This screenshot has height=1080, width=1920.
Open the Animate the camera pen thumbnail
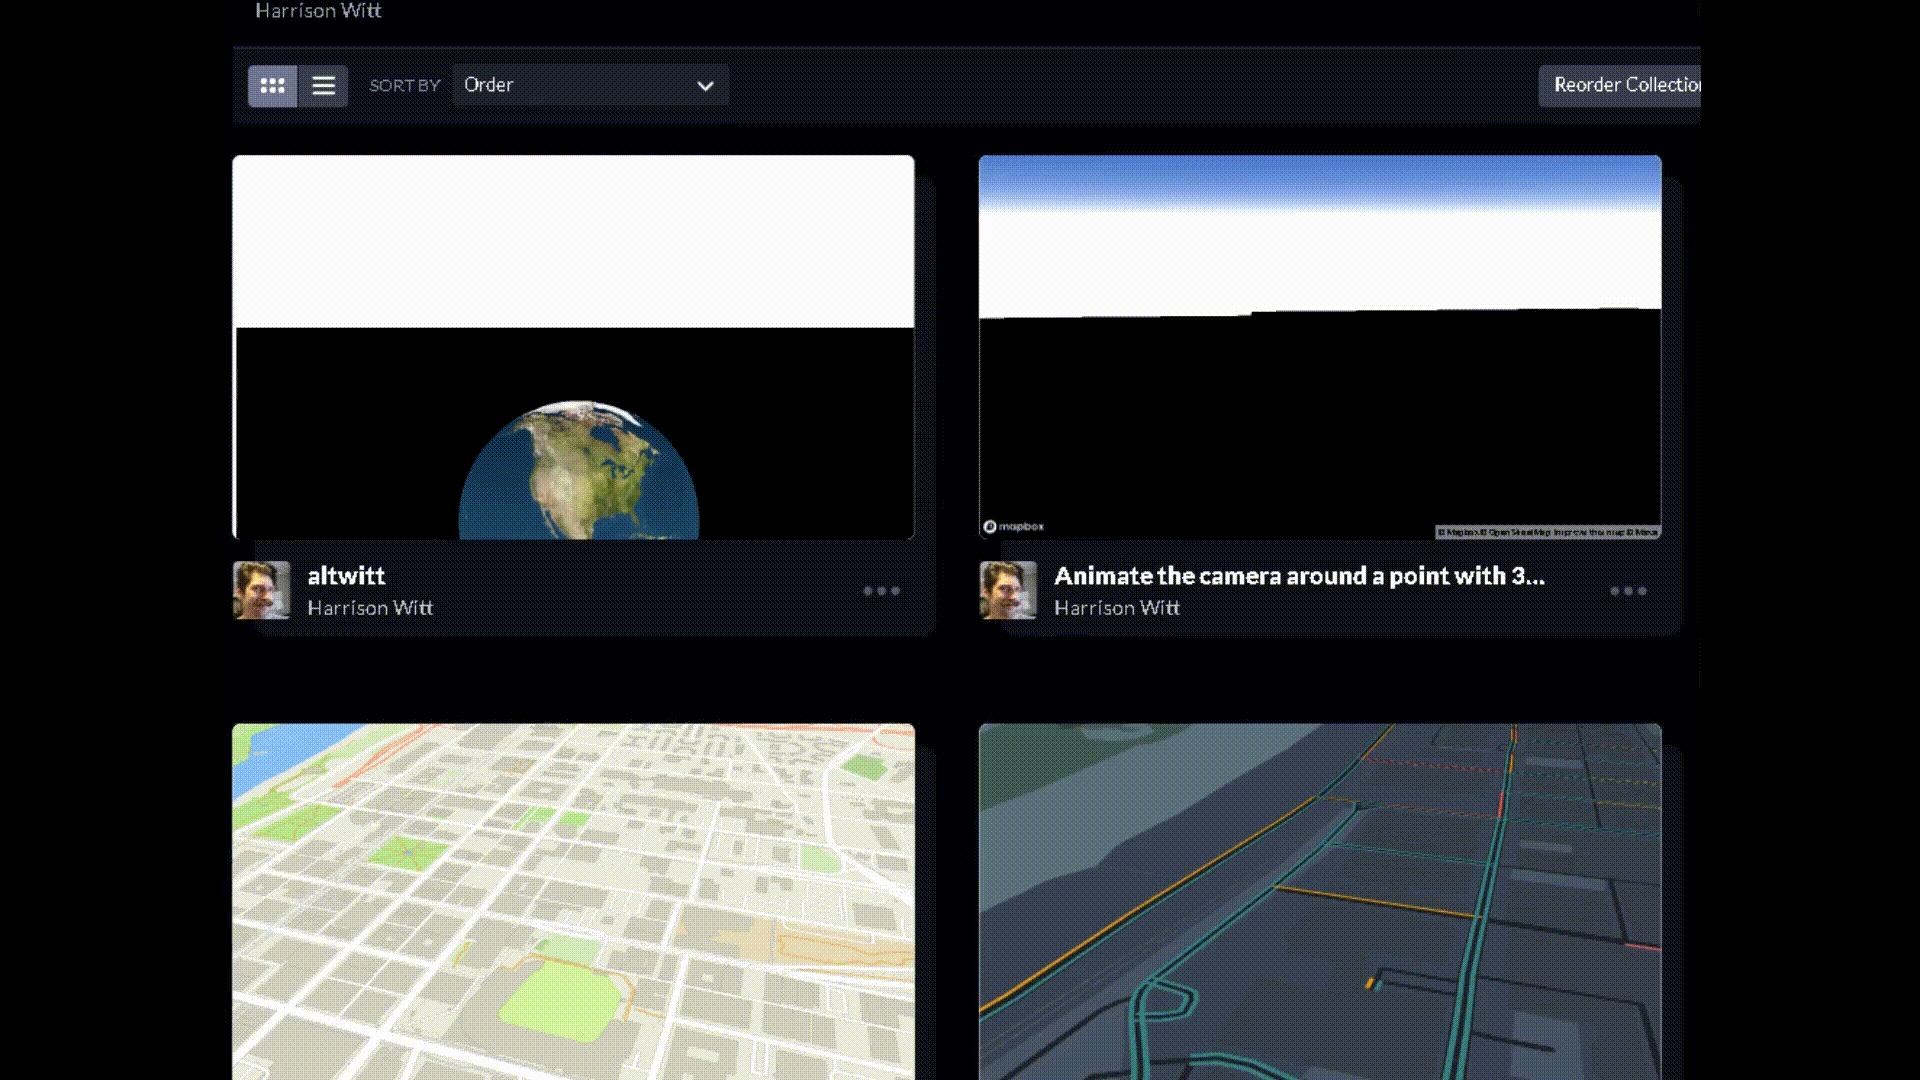pyautogui.click(x=1320, y=347)
